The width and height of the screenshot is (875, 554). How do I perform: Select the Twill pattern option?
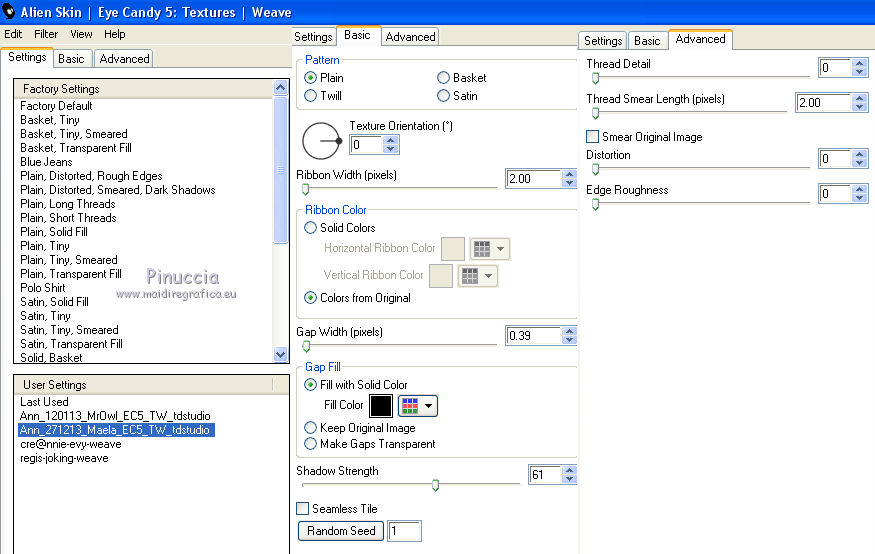tap(310, 95)
